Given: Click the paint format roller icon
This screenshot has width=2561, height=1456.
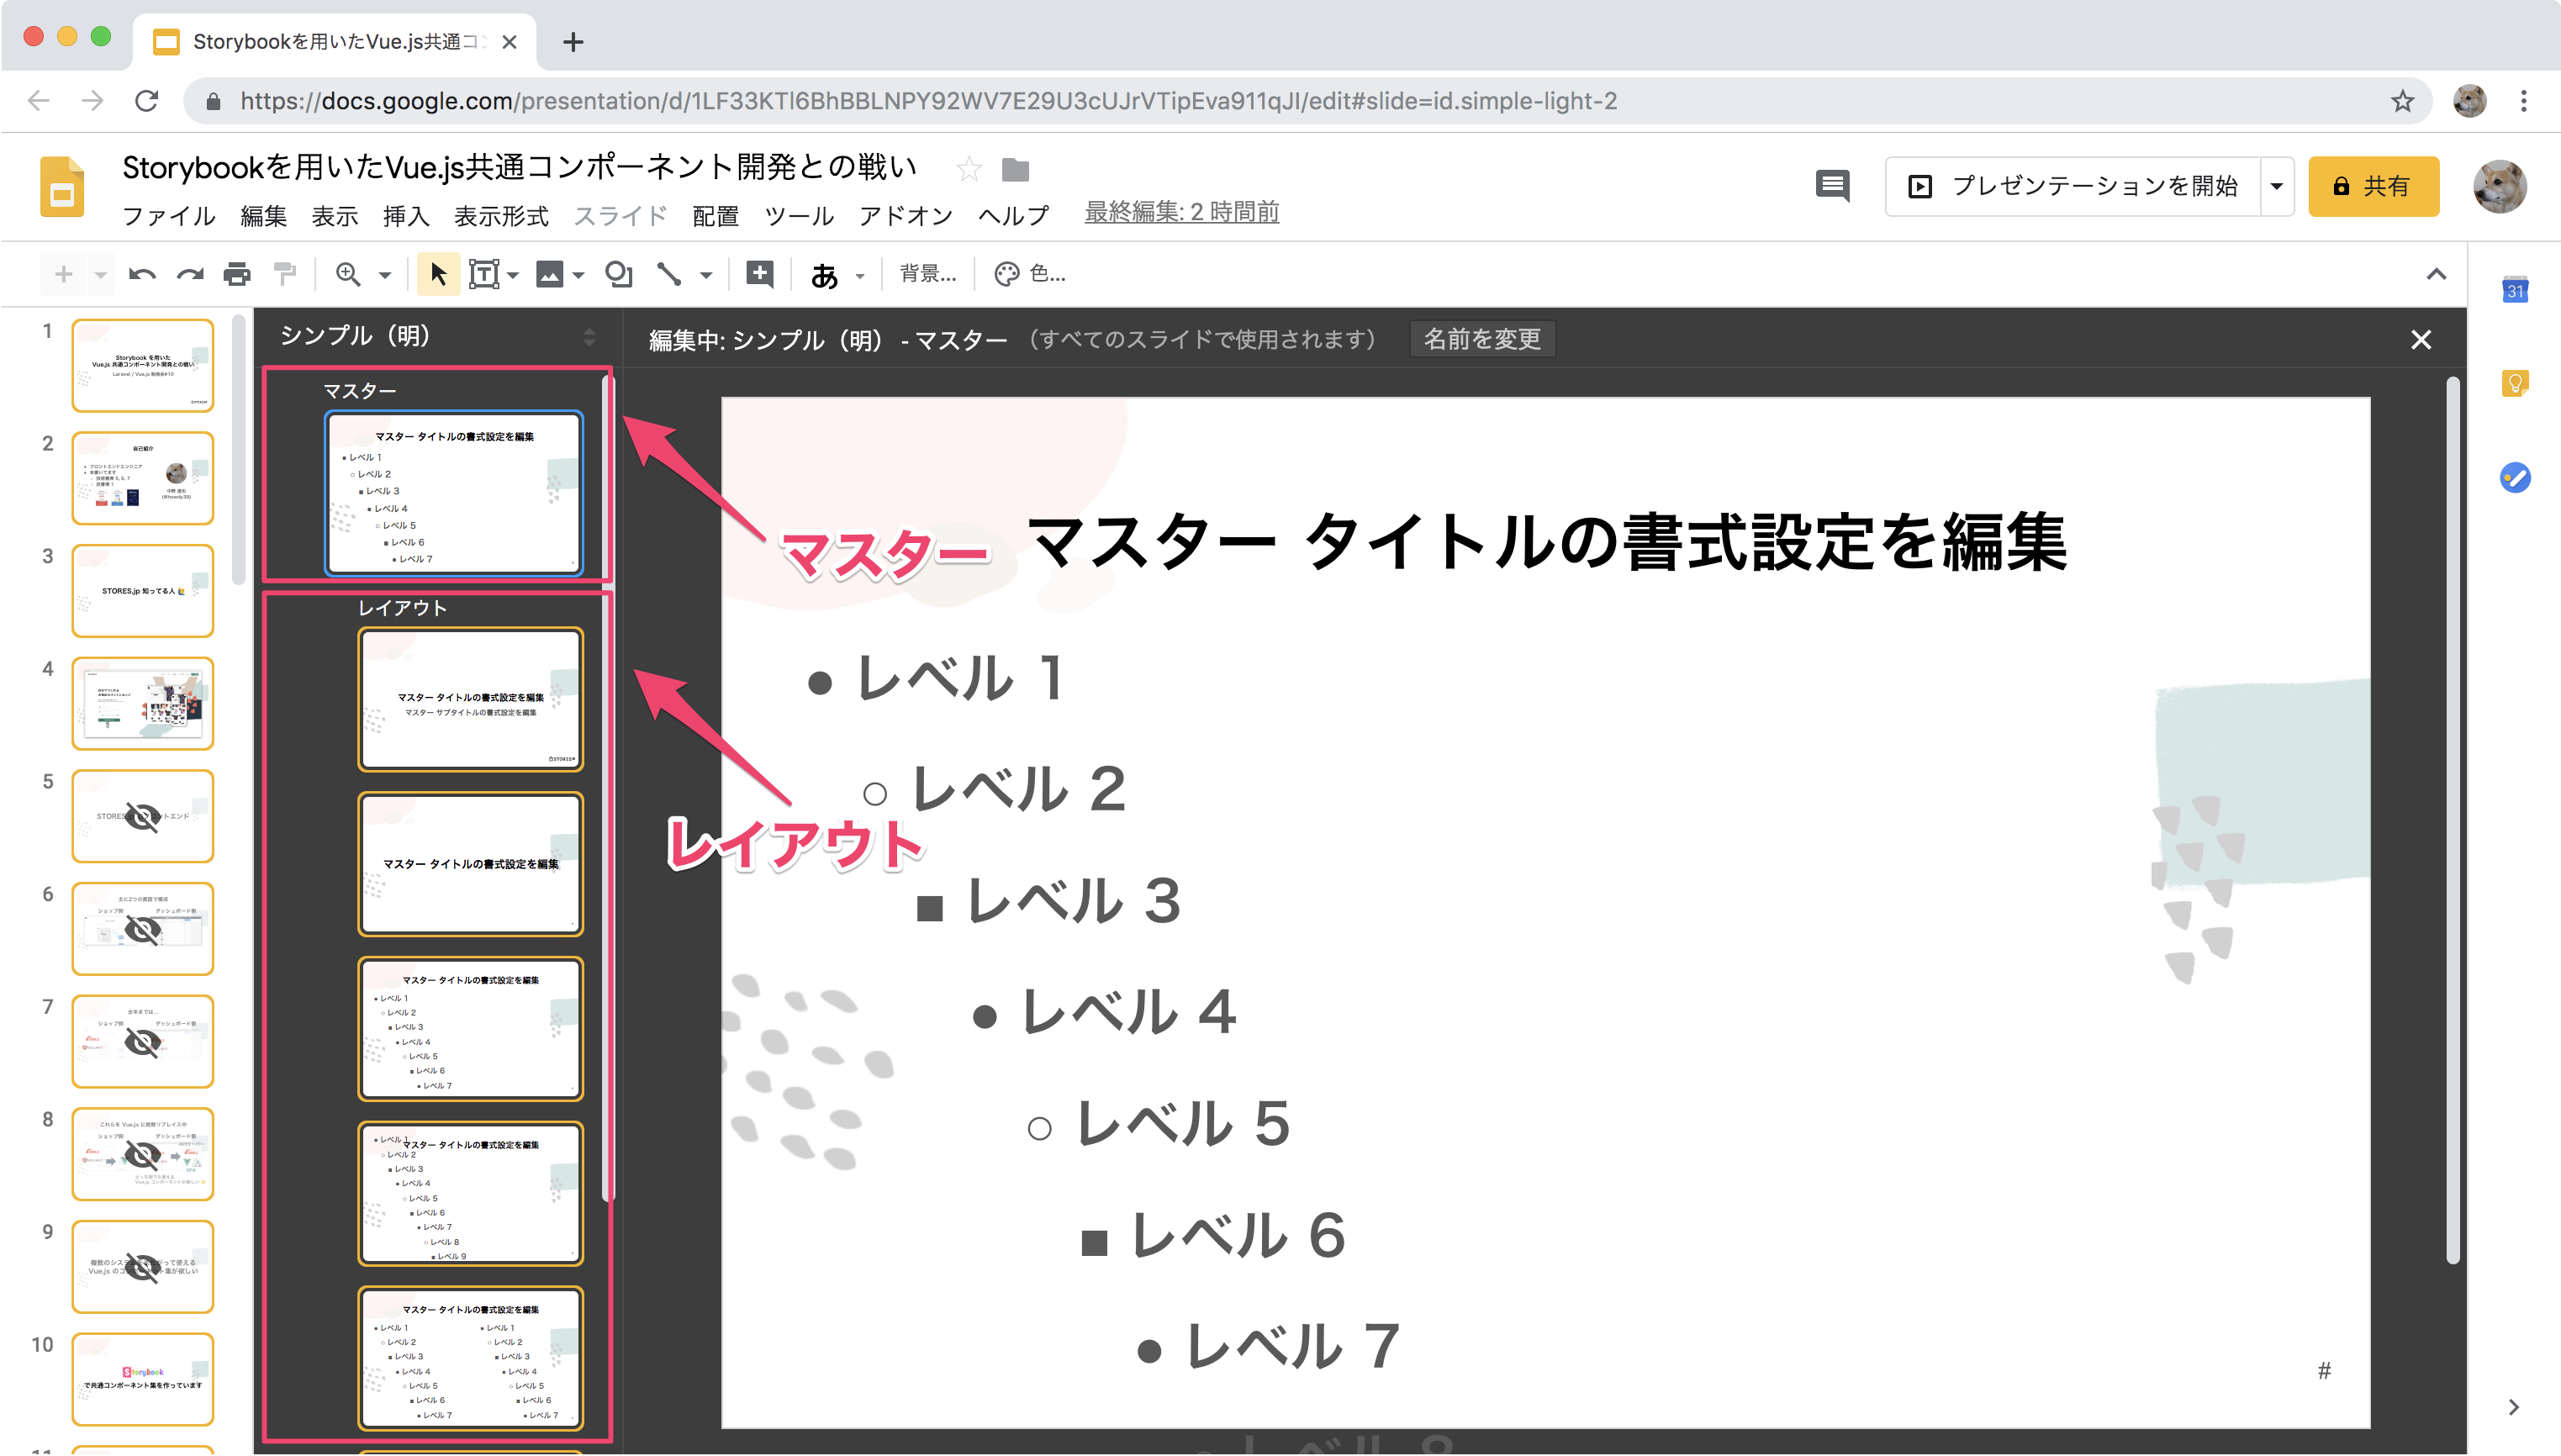Looking at the screenshot, I should pyautogui.click(x=285, y=274).
